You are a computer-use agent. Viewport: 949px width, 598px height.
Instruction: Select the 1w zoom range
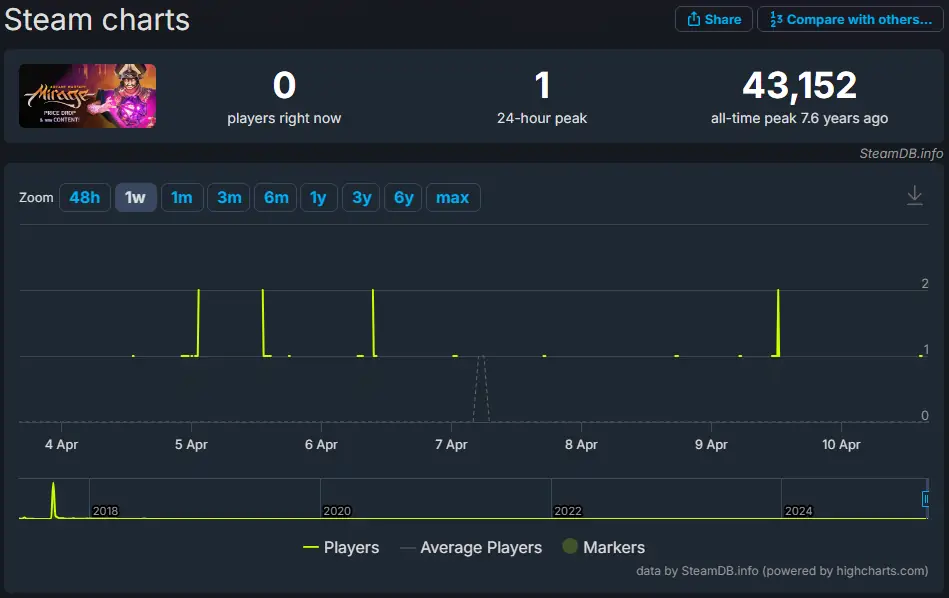(135, 197)
